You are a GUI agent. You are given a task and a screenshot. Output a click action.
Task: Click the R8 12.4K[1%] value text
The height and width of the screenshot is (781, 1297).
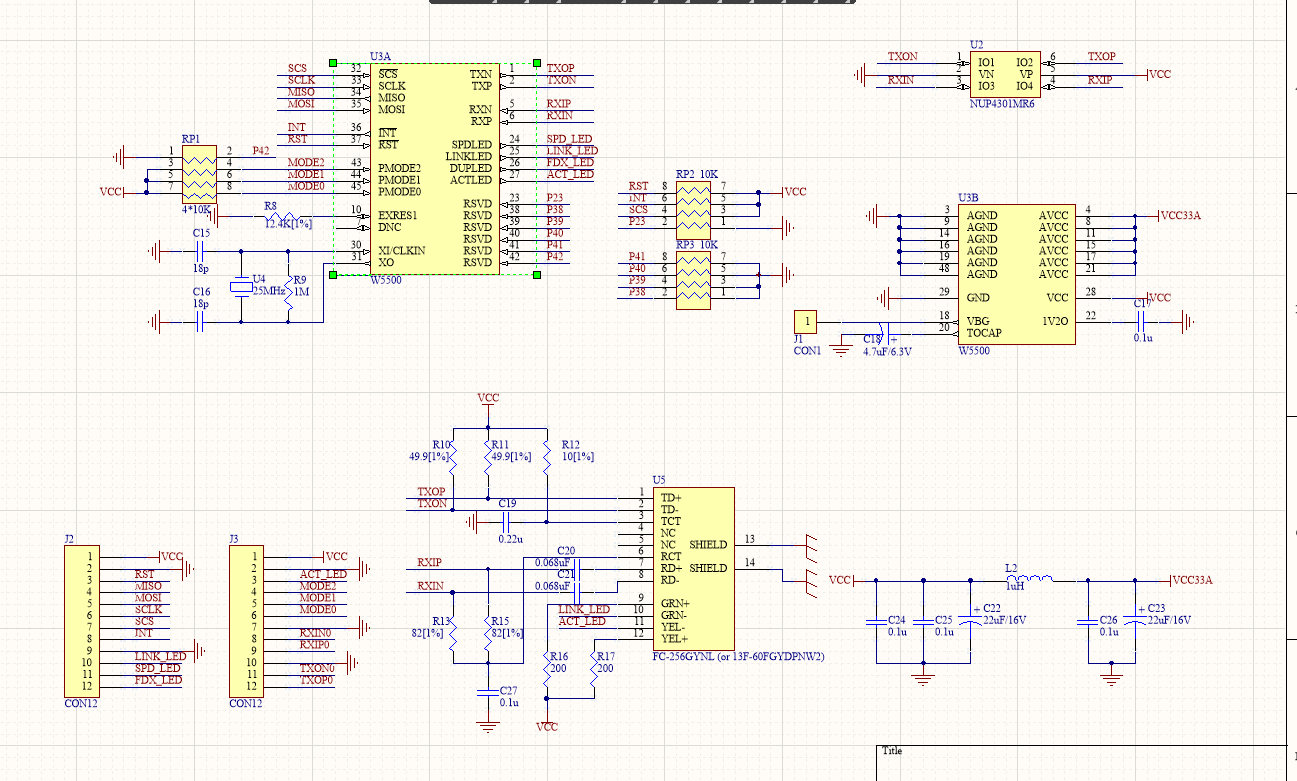(x=288, y=225)
